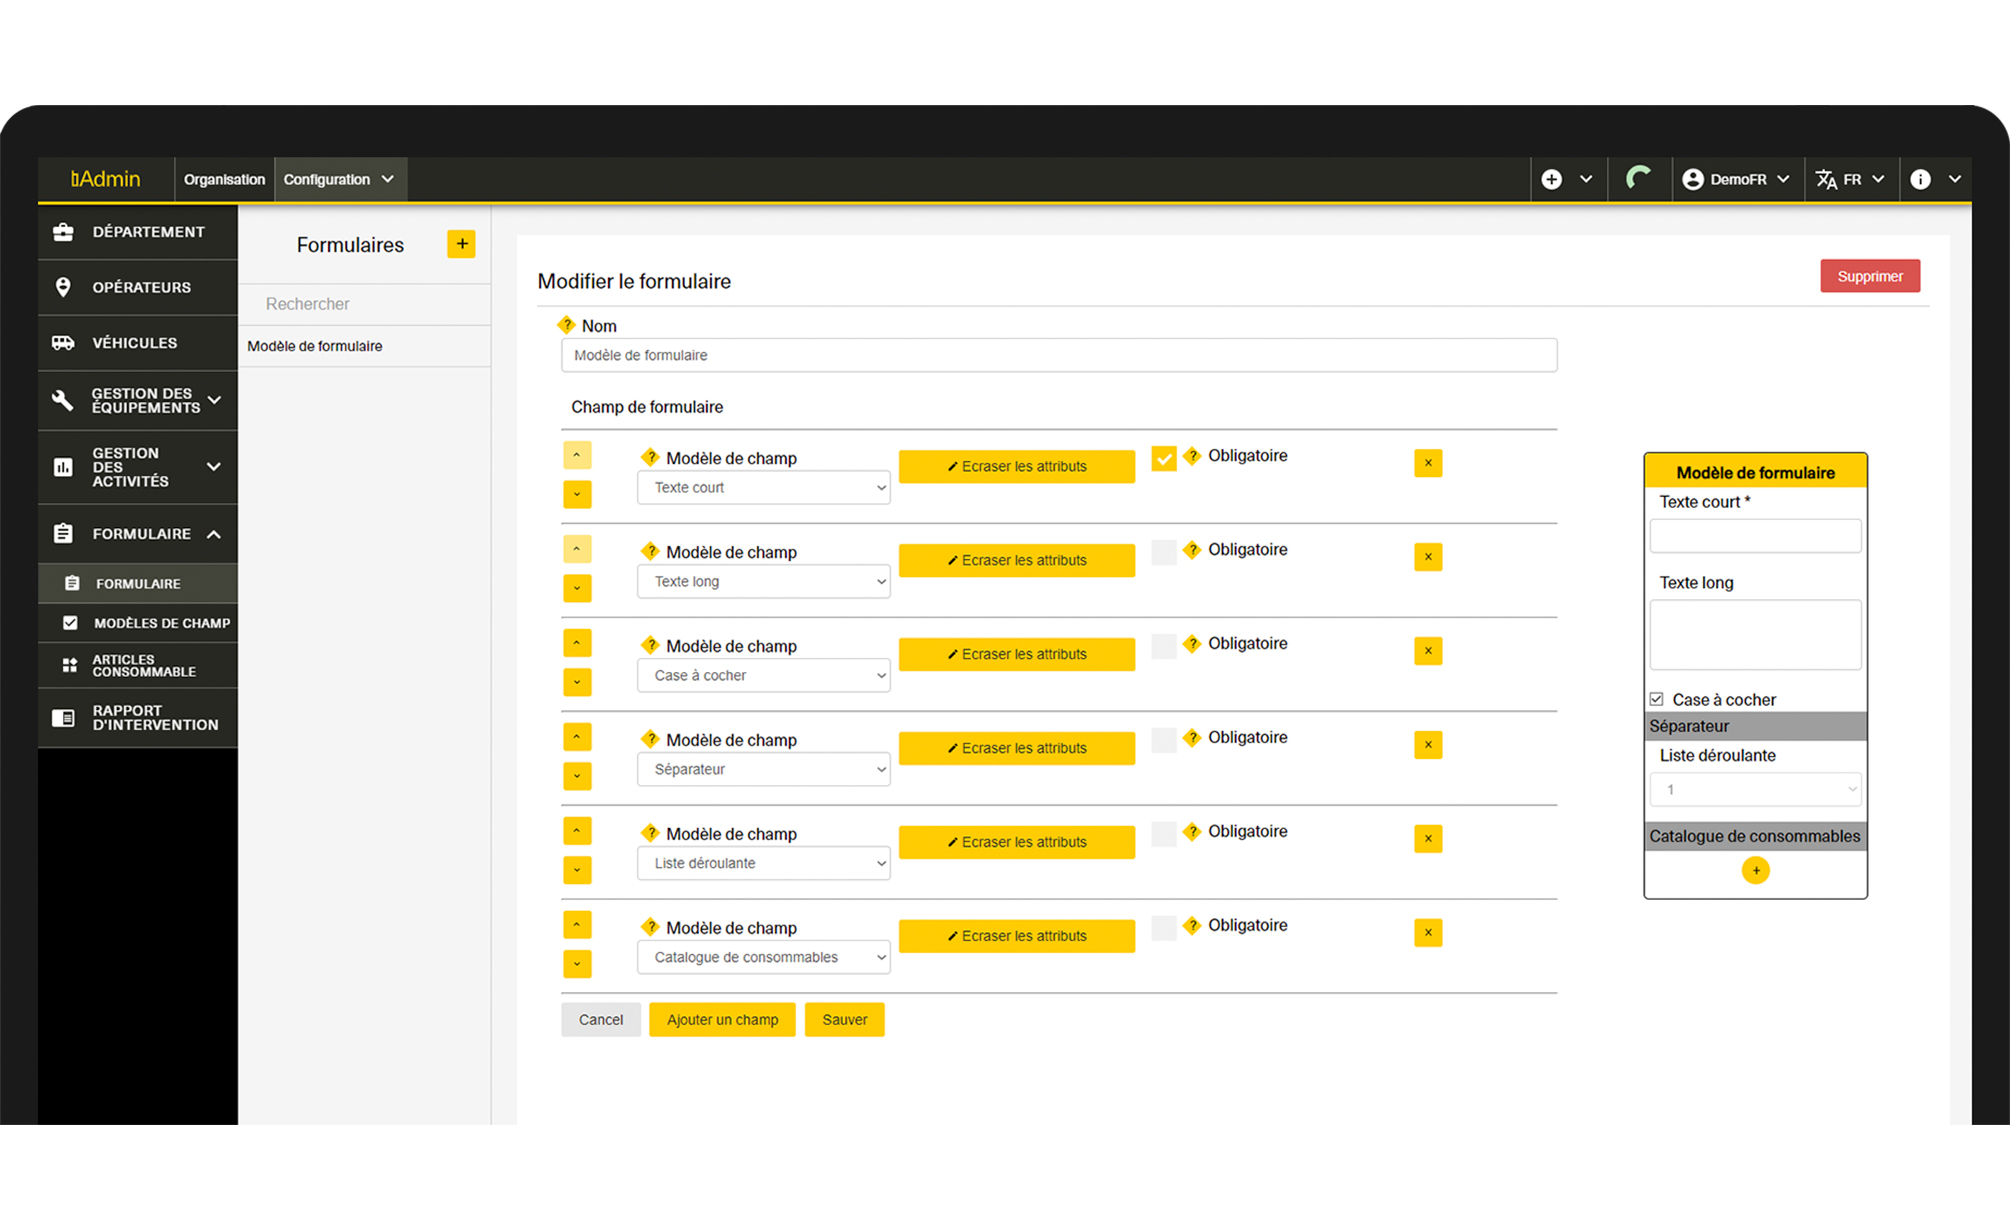Click the red Supprimer button
This screenshot has height=1230, width=2010.
[x=1869, y=276]
